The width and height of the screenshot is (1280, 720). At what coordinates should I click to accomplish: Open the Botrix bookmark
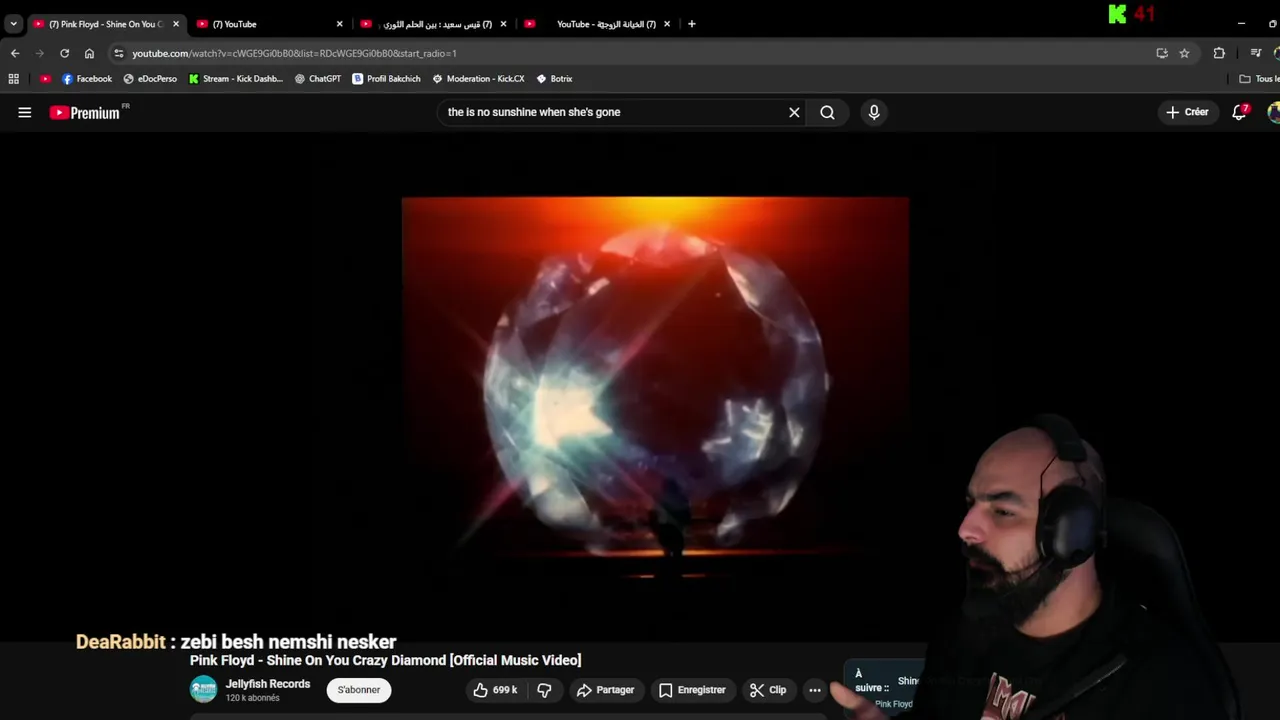pyautogui.click(x=555, y=79)
